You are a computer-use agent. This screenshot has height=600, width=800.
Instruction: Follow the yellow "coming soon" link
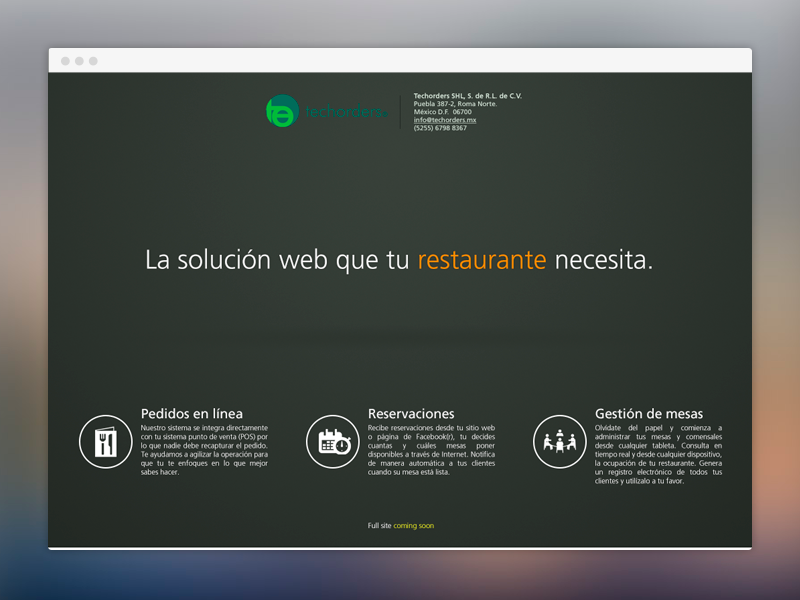pos(414,525)
